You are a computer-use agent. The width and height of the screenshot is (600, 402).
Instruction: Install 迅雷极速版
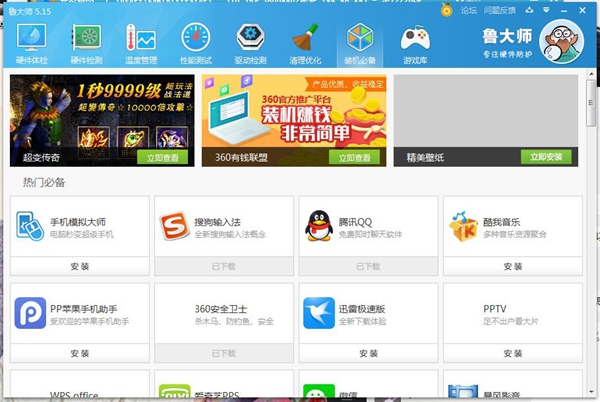coord(368,353)
